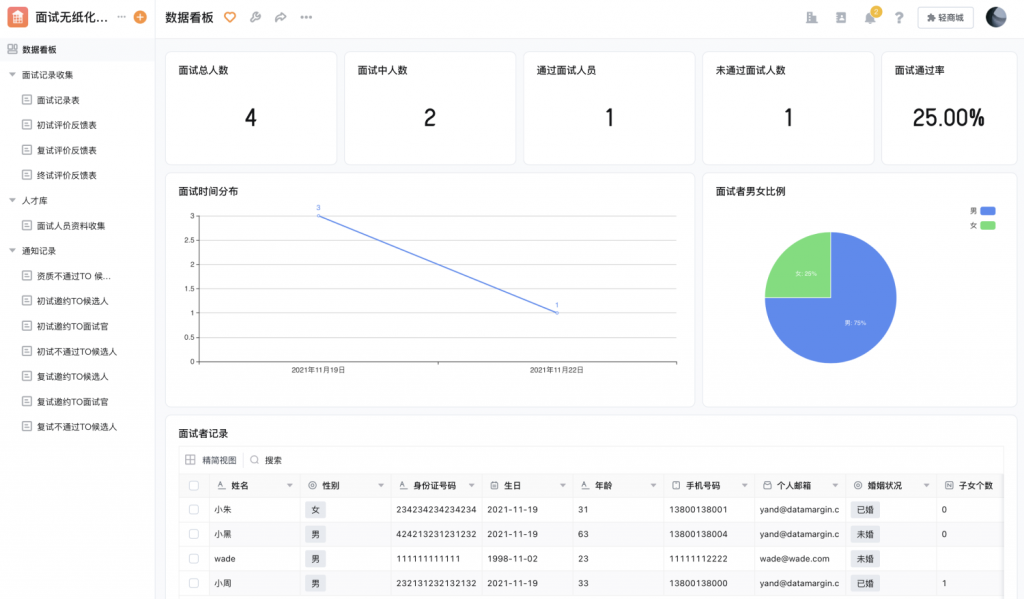Select 初试邀约TO面试官 in sidebar
1024x599 pixels.
click(x=72, y=326)
